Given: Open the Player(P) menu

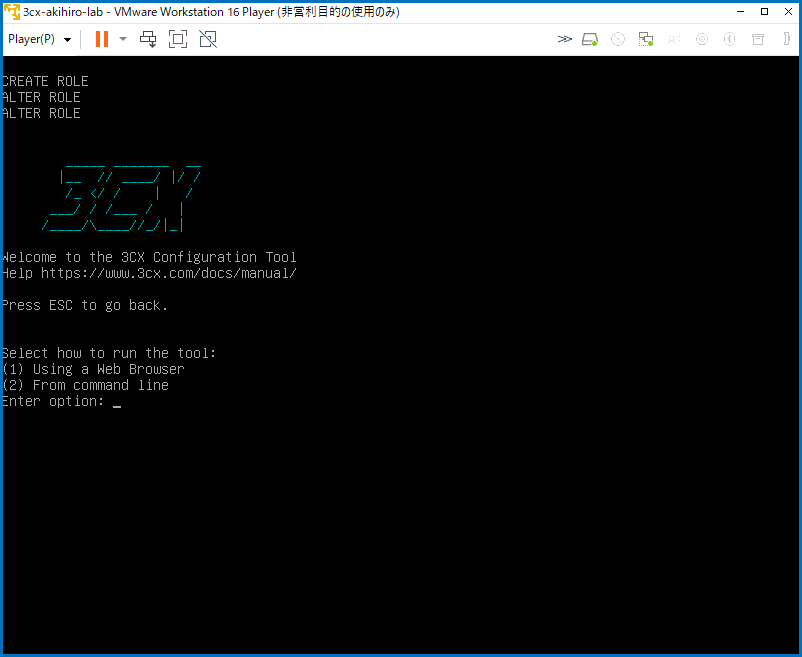Looking at the screenshot, I should tap(39, 39).
